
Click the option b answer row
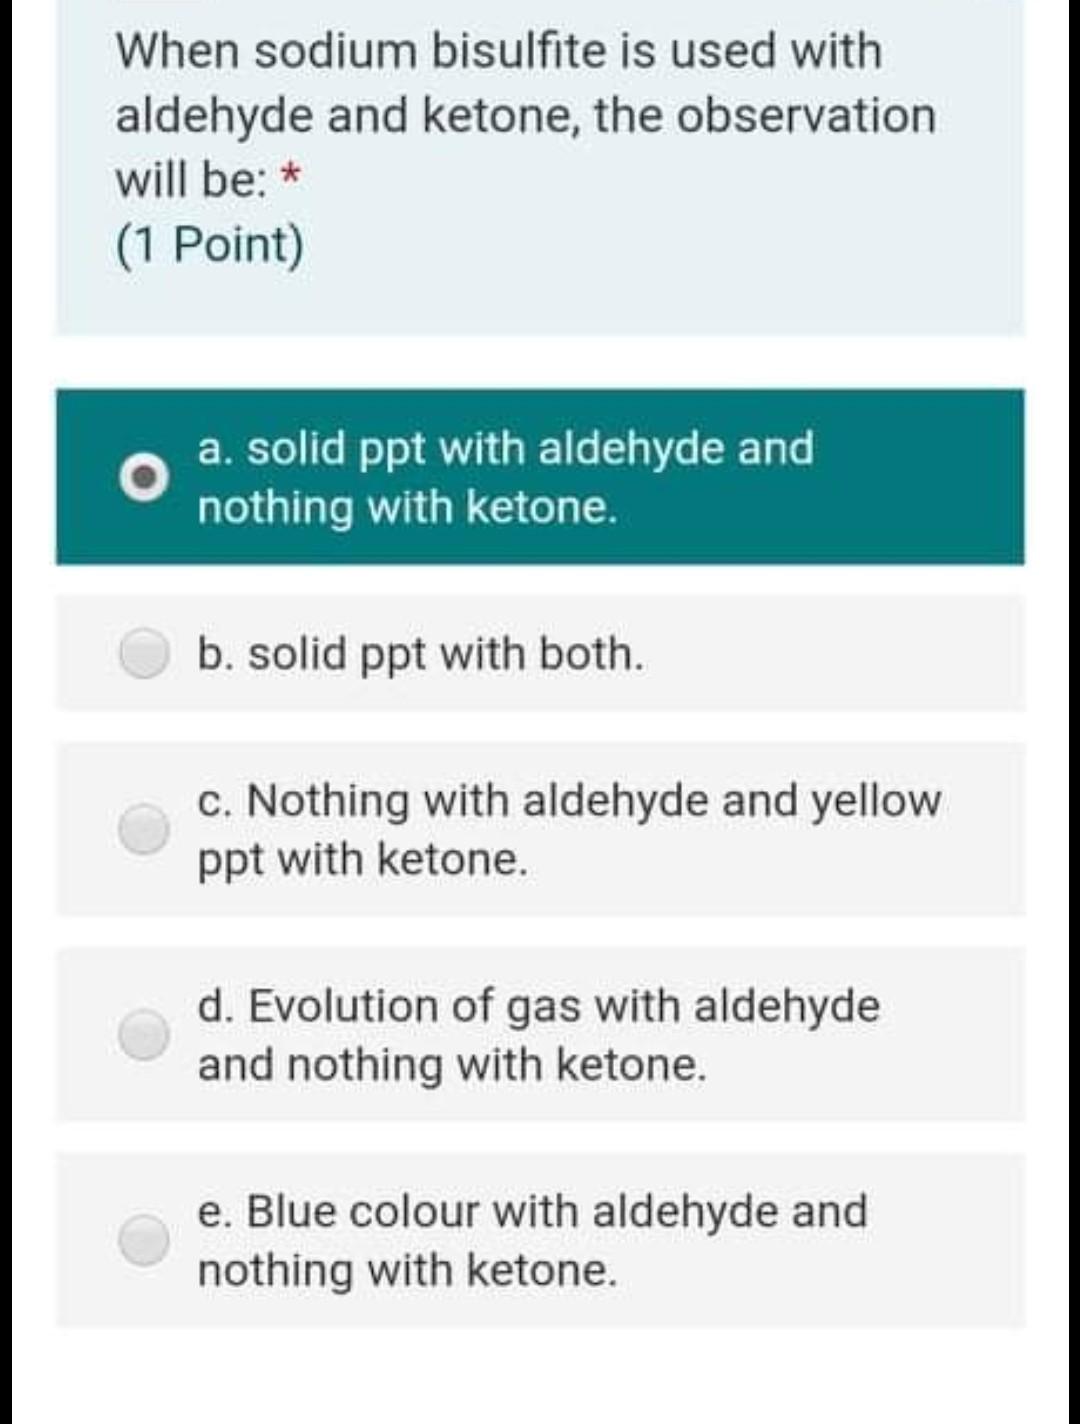tap(540, 653)
